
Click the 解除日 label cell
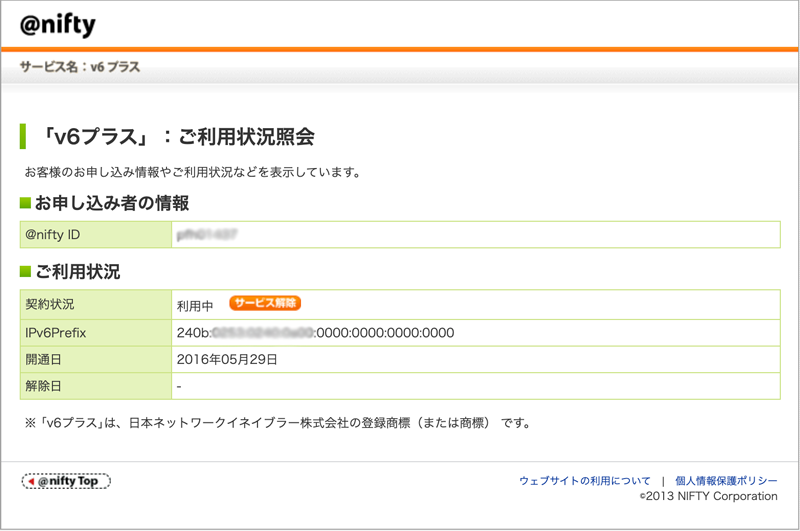point(96,386)
